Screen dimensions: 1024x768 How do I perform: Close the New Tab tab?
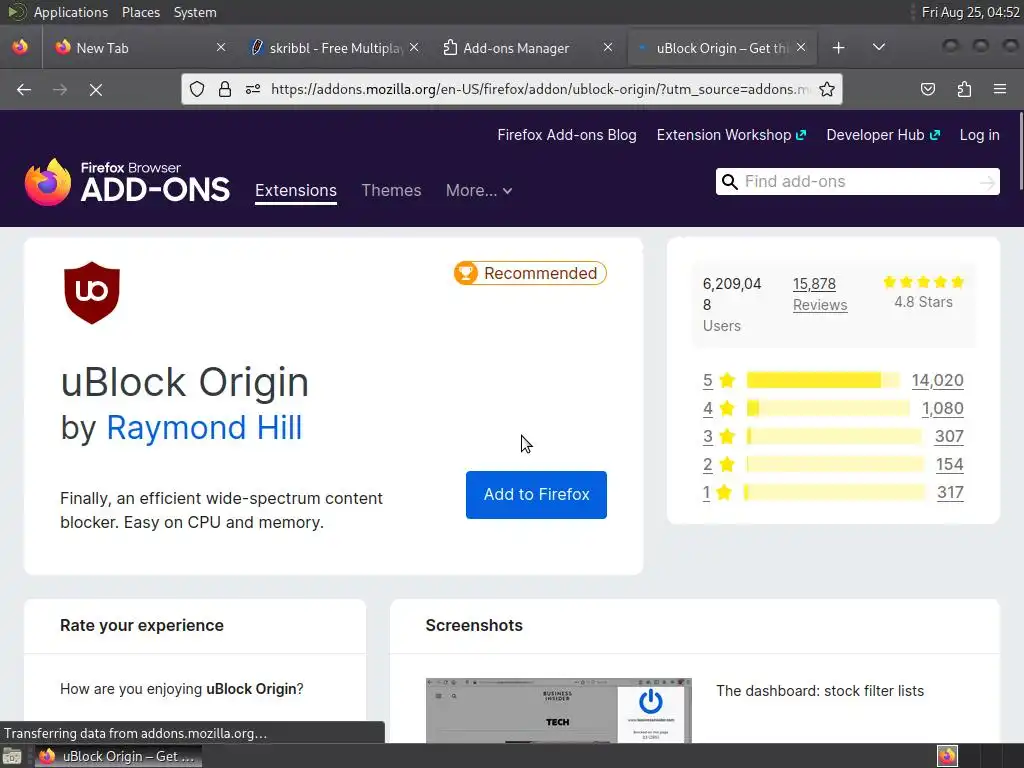coord(221,48)
